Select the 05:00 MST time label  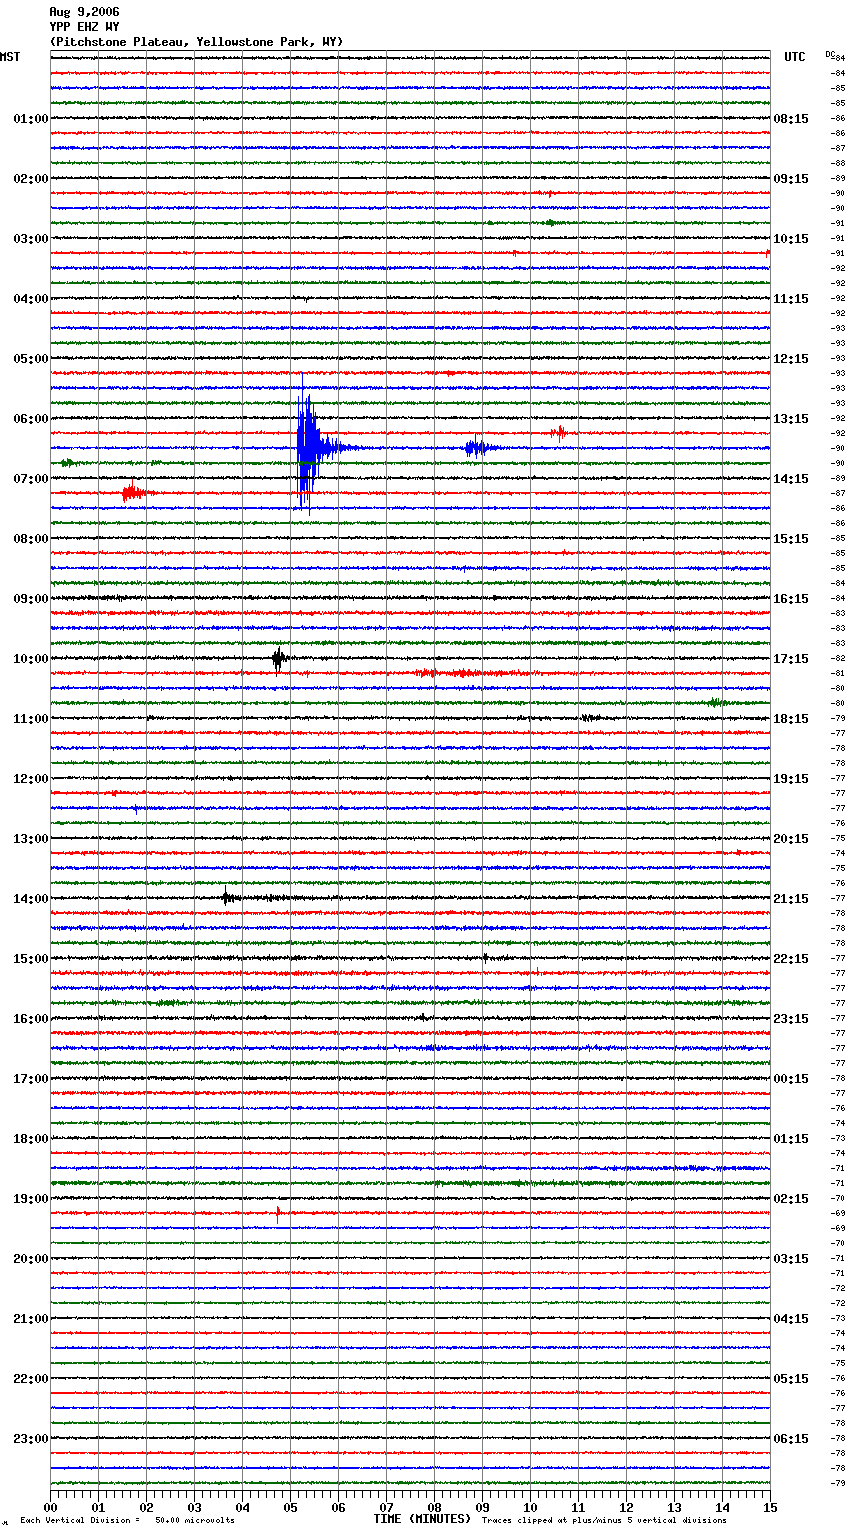tap(31, 359)
